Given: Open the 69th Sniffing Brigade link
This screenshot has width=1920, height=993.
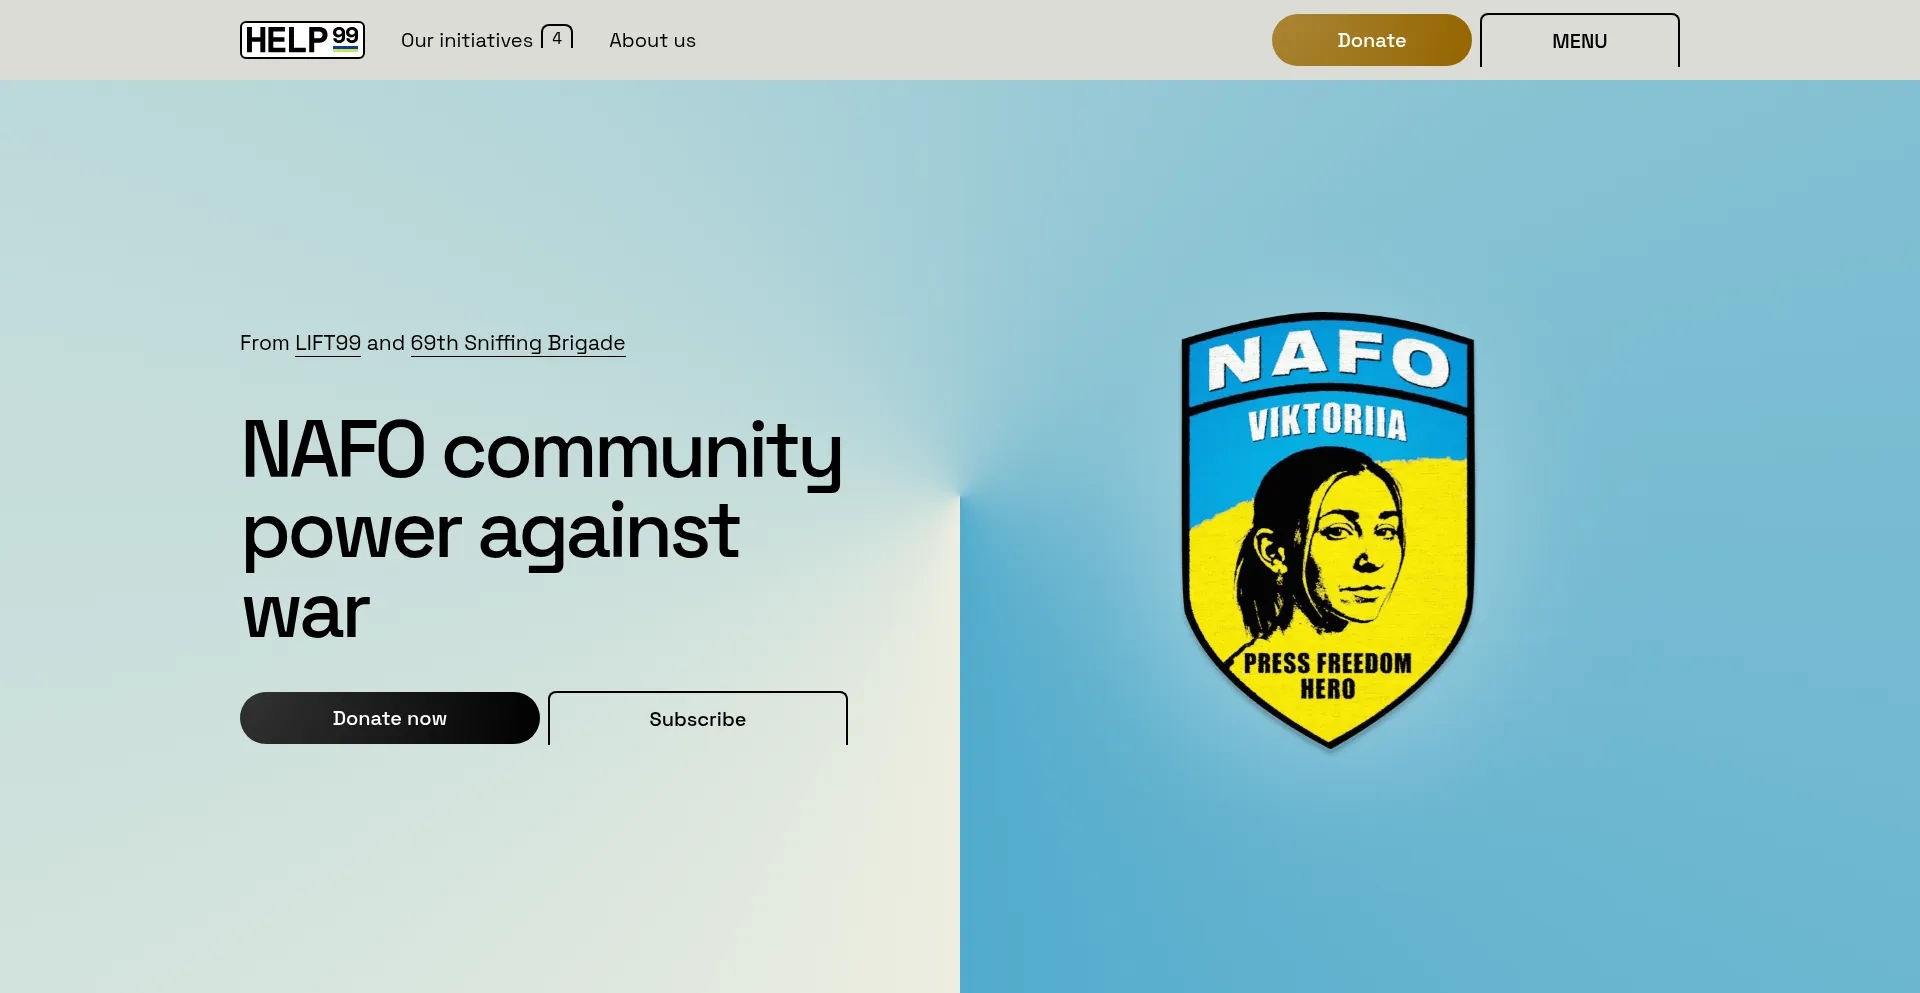Looking at the screenshot, I should coord(518,343).
